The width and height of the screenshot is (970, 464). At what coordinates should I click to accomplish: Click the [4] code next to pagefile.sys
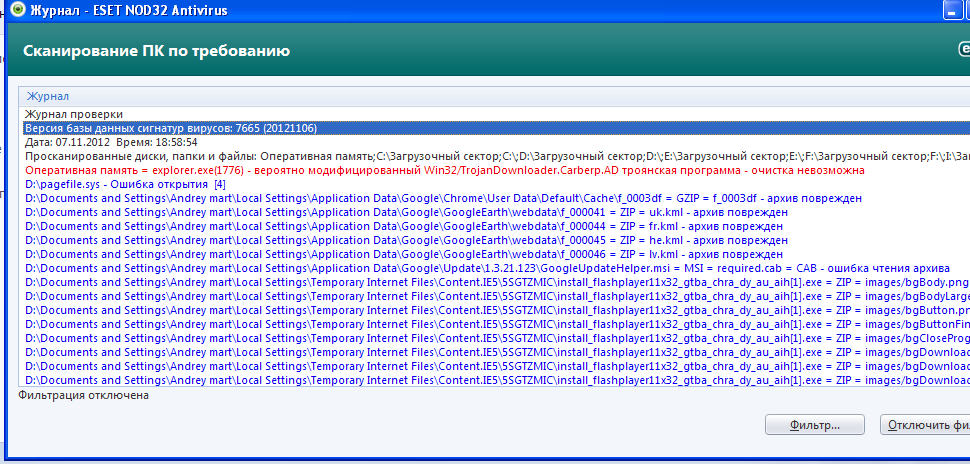[x=219, y=185]
